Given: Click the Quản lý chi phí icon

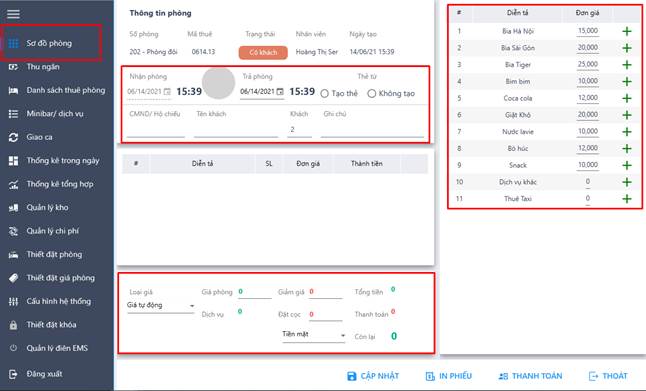Looking at the screenshot, I should click(13, 231).
